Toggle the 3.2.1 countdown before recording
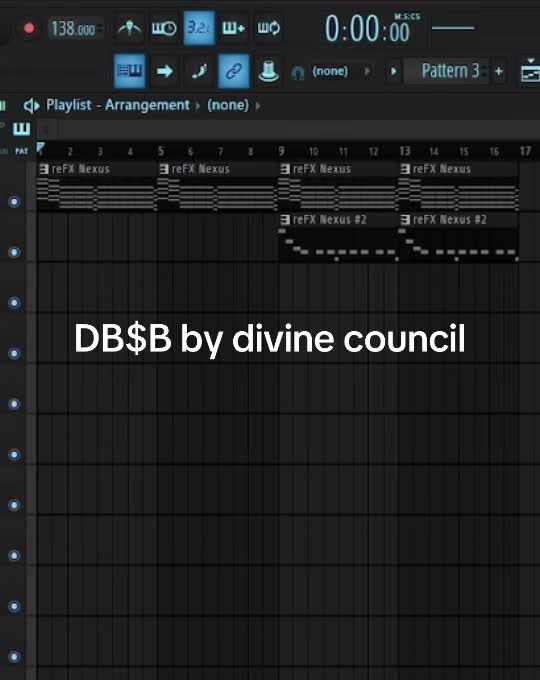The width and height of the screenshot is (540, 680). click(x=199, y=28)
